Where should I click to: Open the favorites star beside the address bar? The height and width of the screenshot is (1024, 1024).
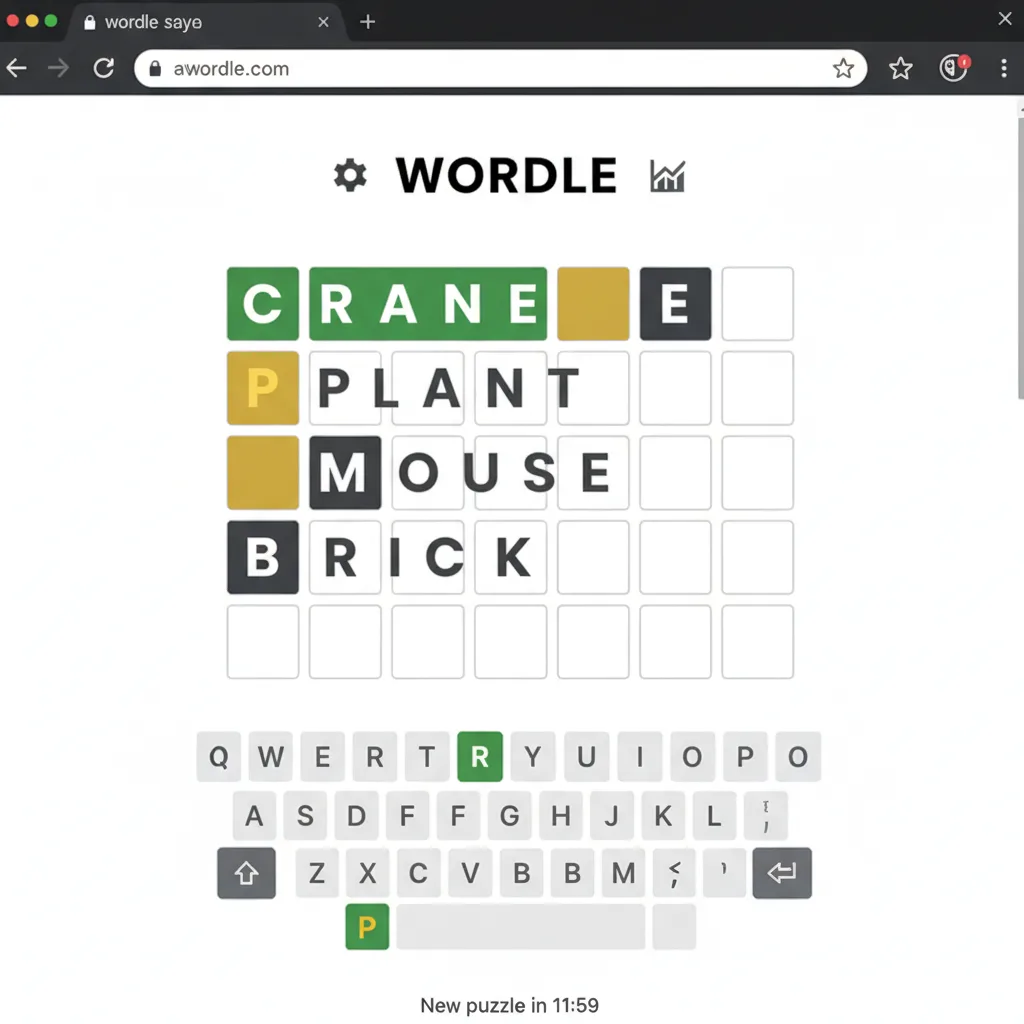901,68
